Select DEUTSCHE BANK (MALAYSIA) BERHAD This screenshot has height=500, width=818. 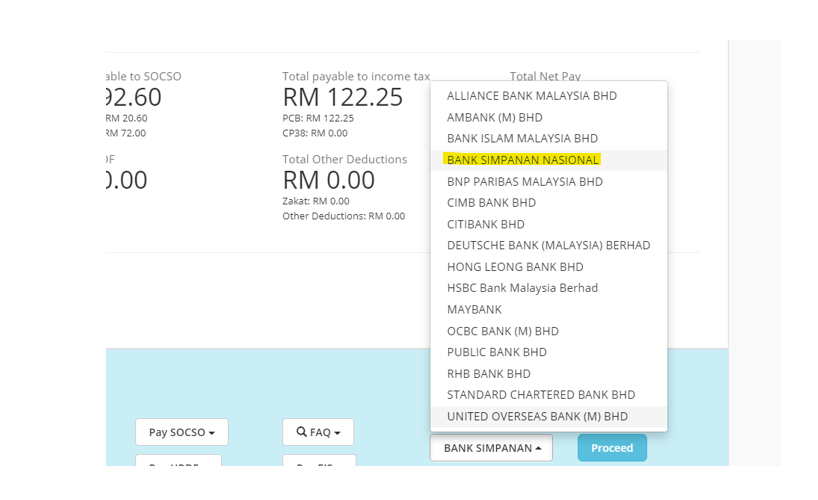pos(548,245)
